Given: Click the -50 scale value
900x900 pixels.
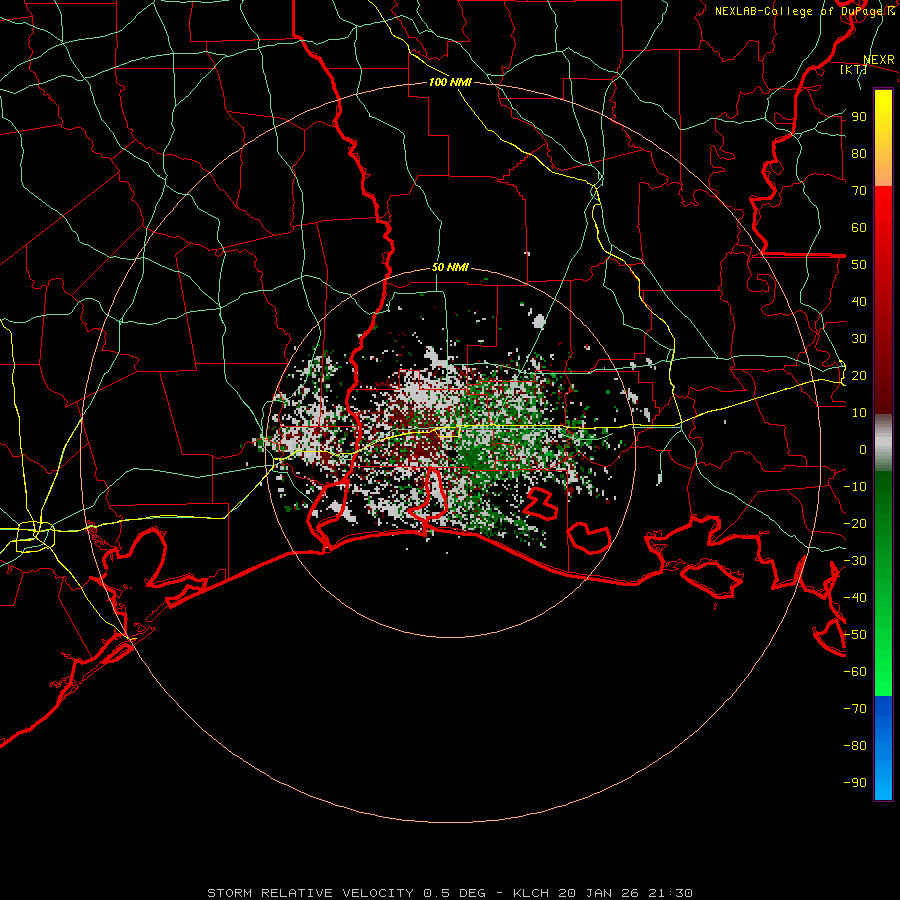Looking at the screenshot, I should point(855,634).
